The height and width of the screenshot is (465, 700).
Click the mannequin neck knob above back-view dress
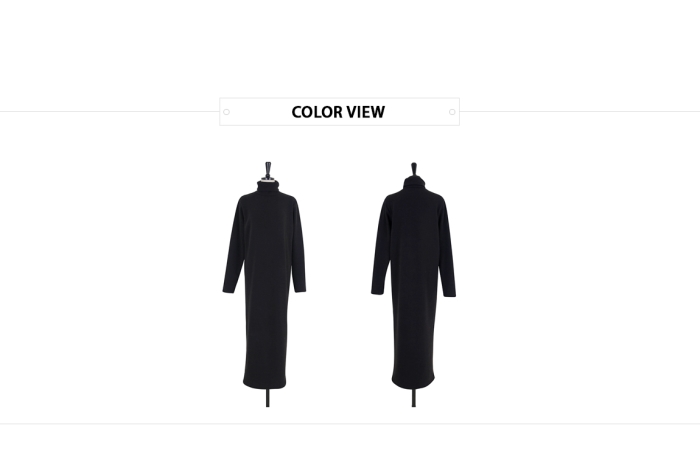414,170
